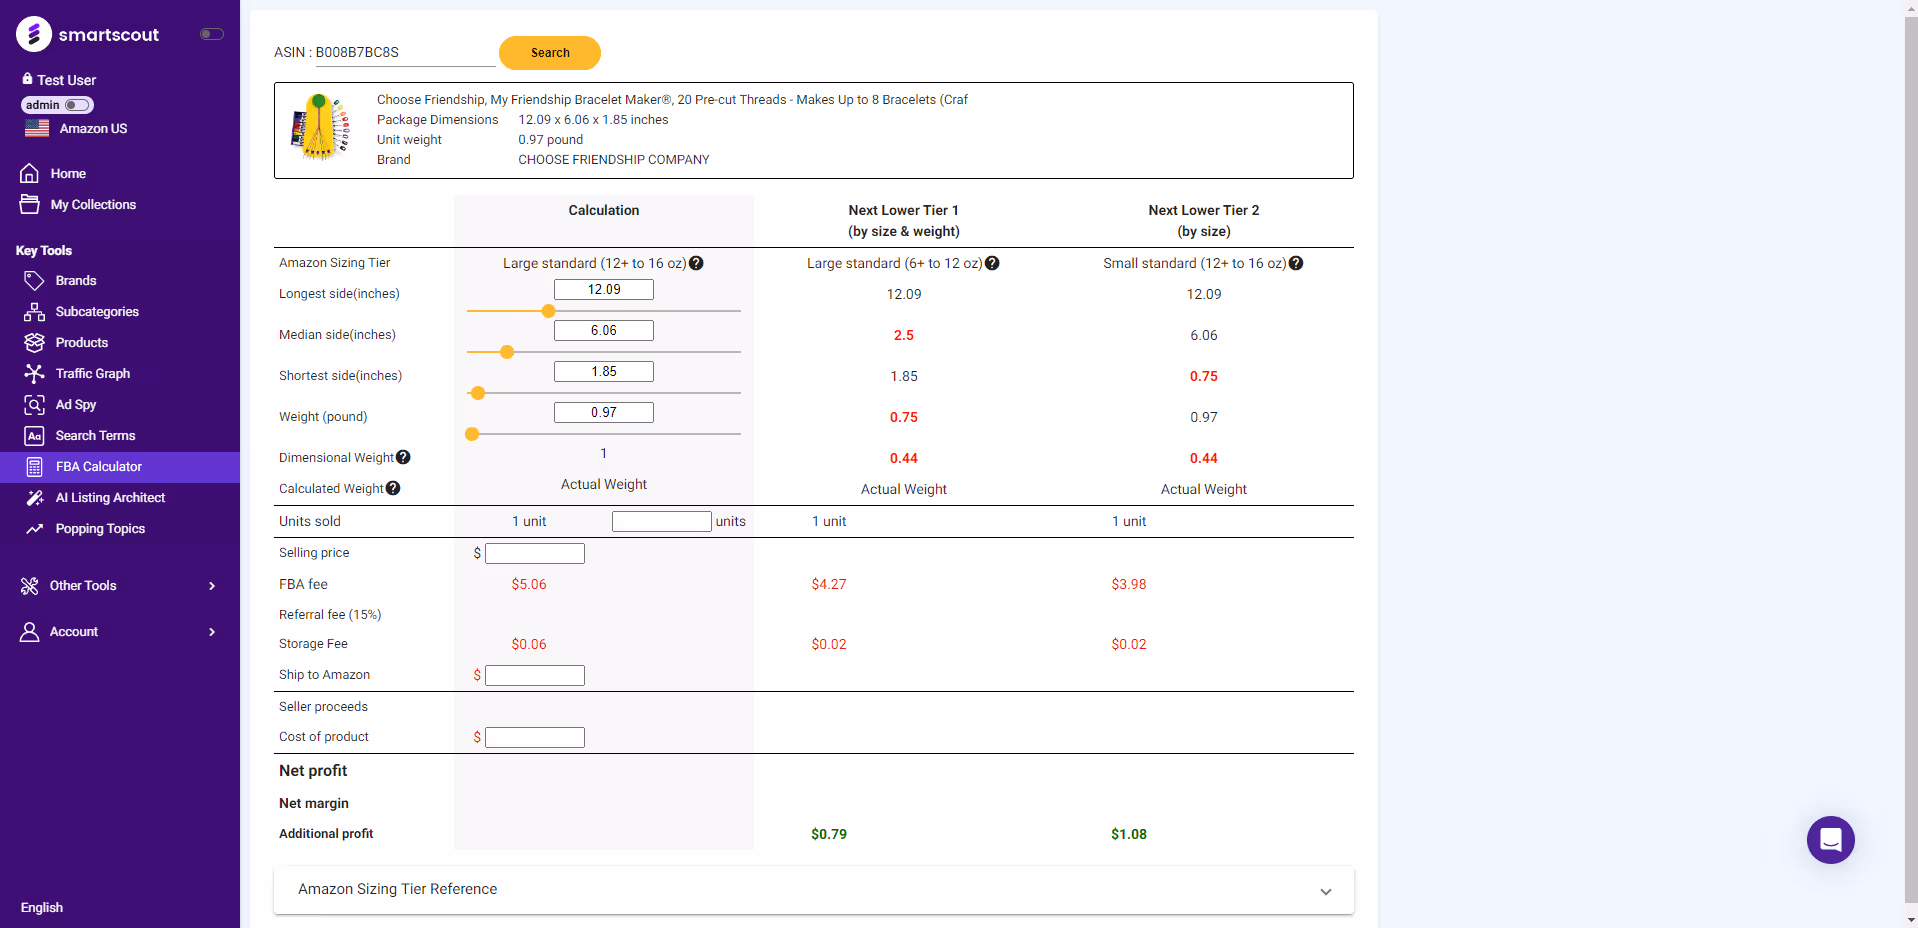The height and width of the screenshot is (928, 1918).
Task: Click the Next Lower Tier 1 column header
Action: 904,220
